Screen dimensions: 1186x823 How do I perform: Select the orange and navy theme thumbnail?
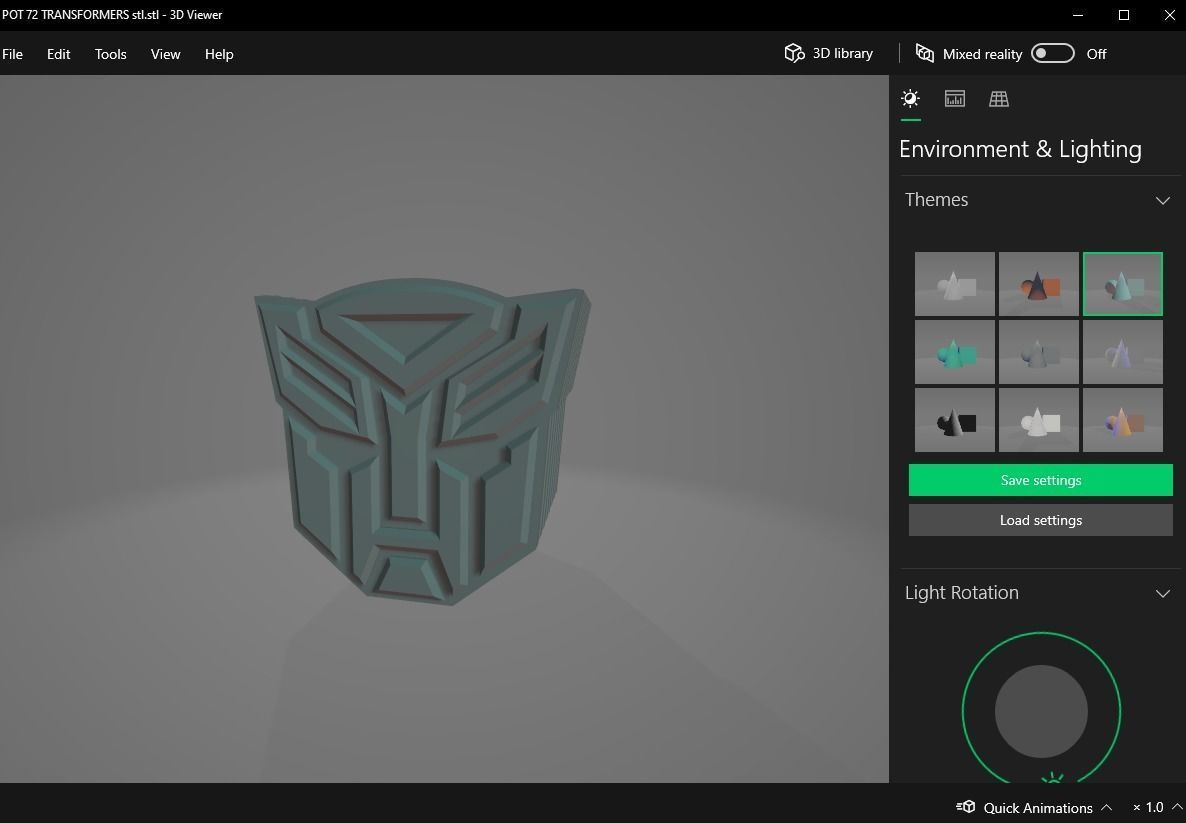(1039, 284)
